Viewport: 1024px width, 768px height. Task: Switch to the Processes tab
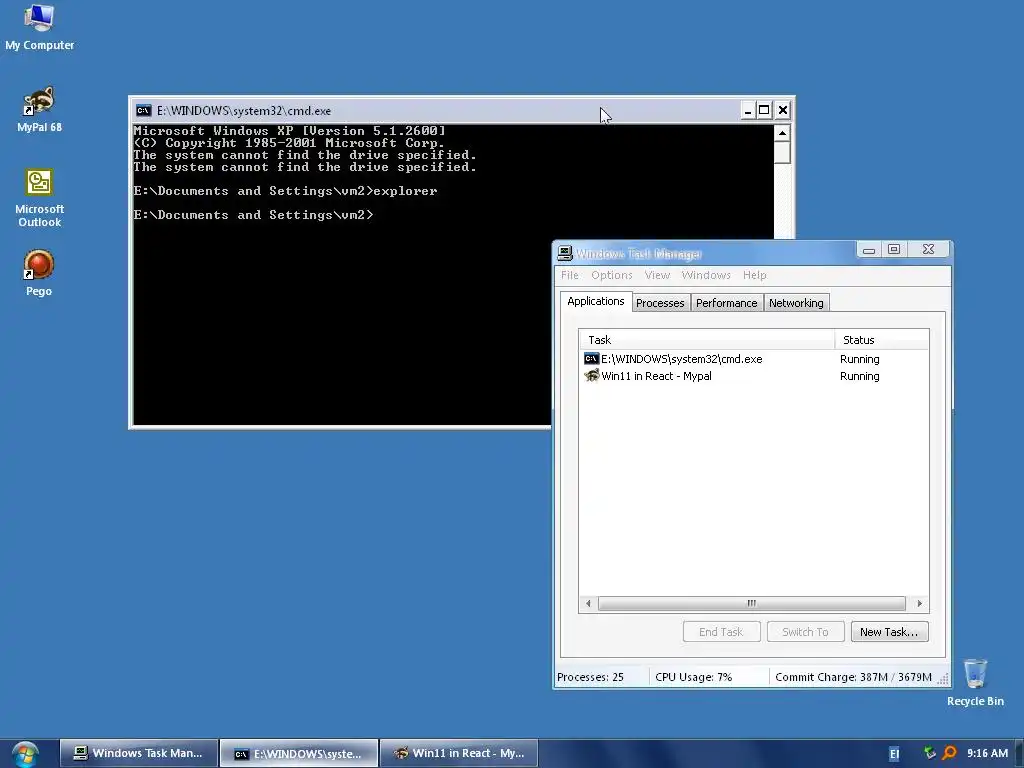point(660,303)
